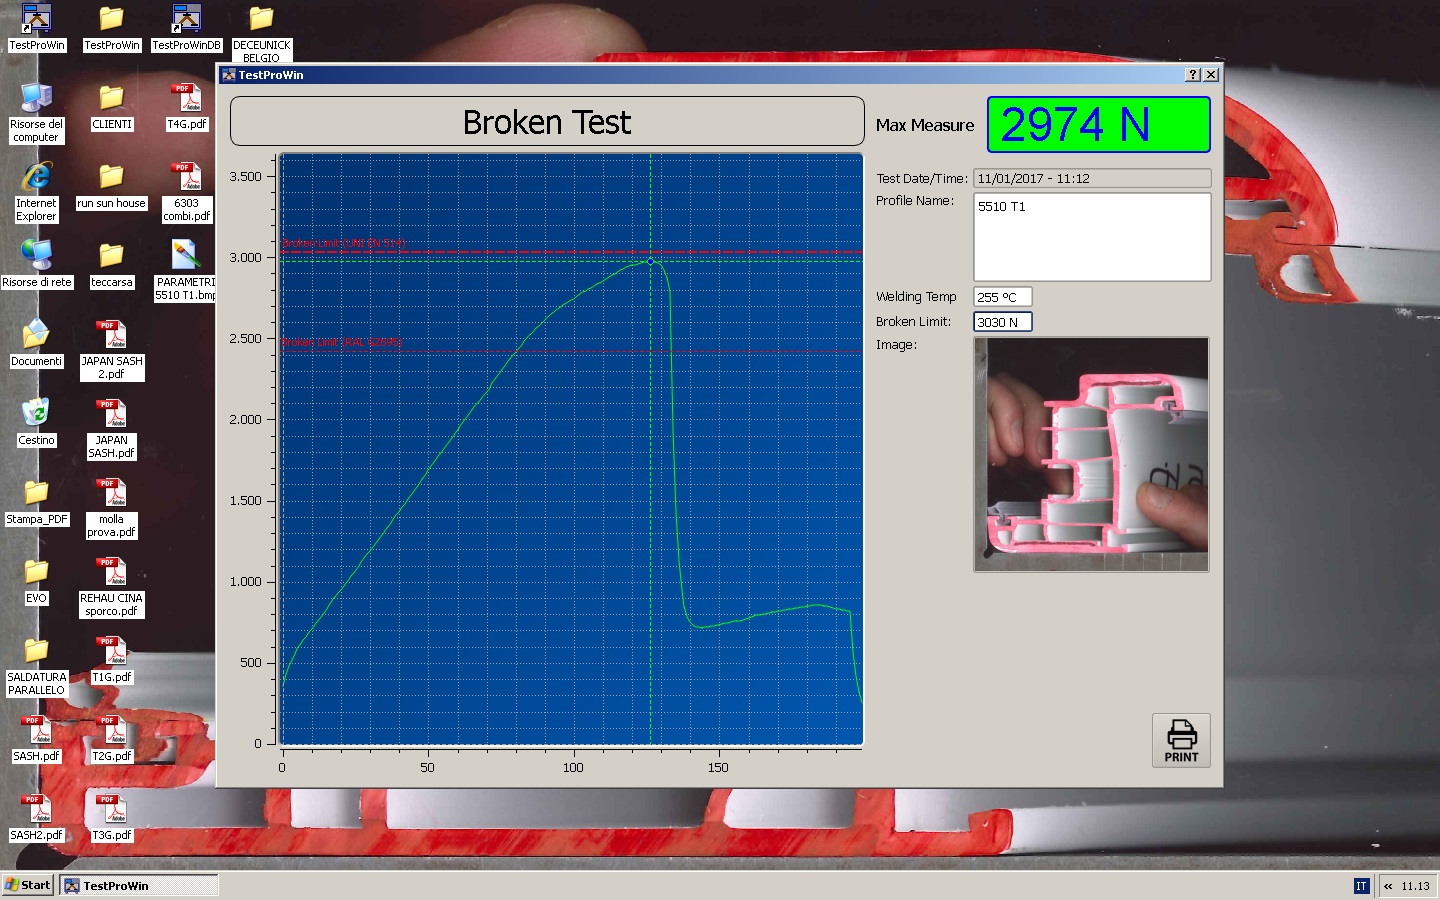
Task: Click the green Max Measure display
Action: (1098, 125)
